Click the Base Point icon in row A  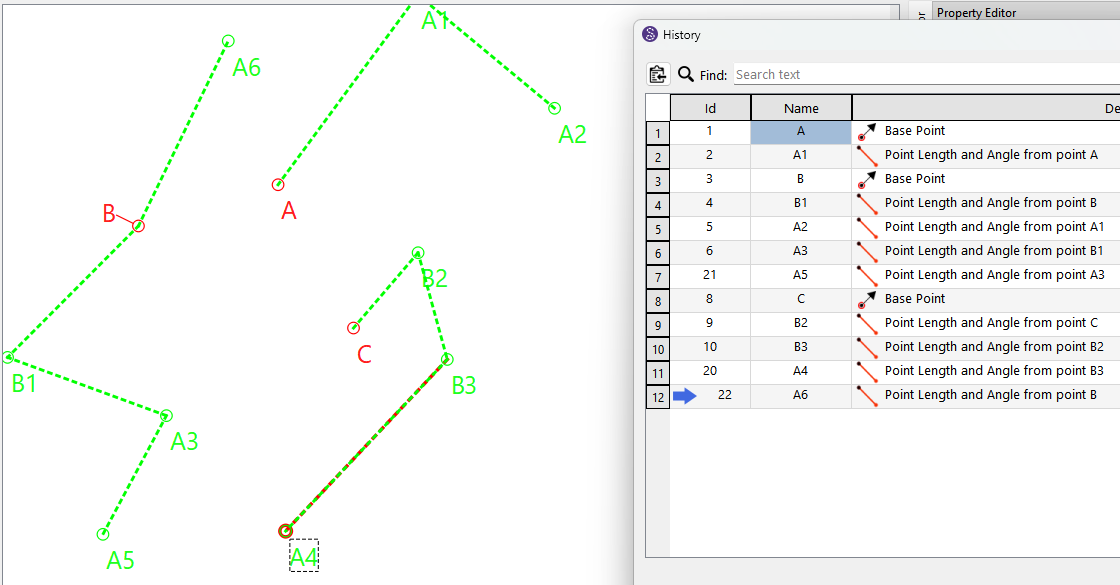[x=867, y=131]
